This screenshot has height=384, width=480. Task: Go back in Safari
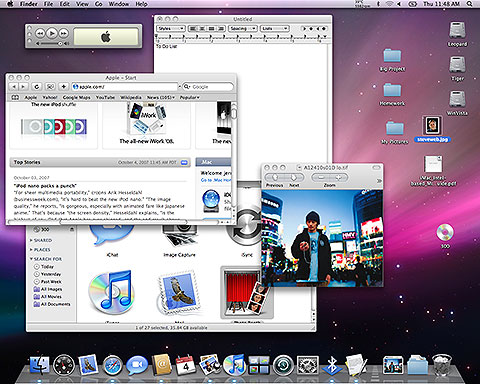(14, 87)
